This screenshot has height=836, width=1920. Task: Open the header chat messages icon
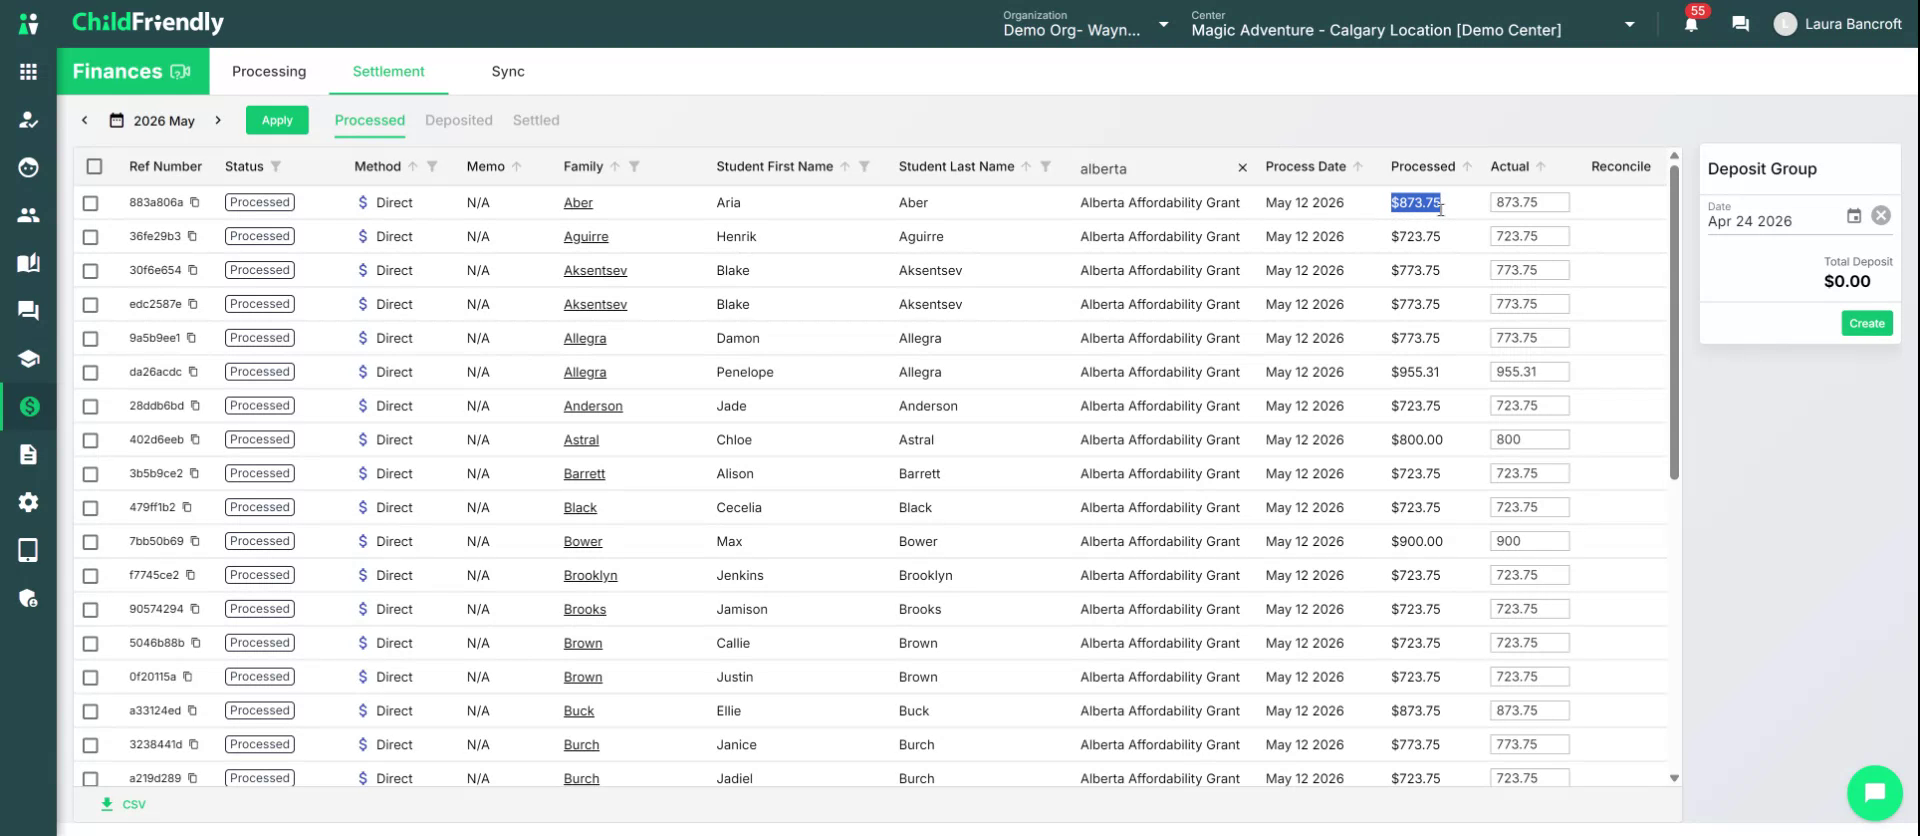pos(1740,24)
